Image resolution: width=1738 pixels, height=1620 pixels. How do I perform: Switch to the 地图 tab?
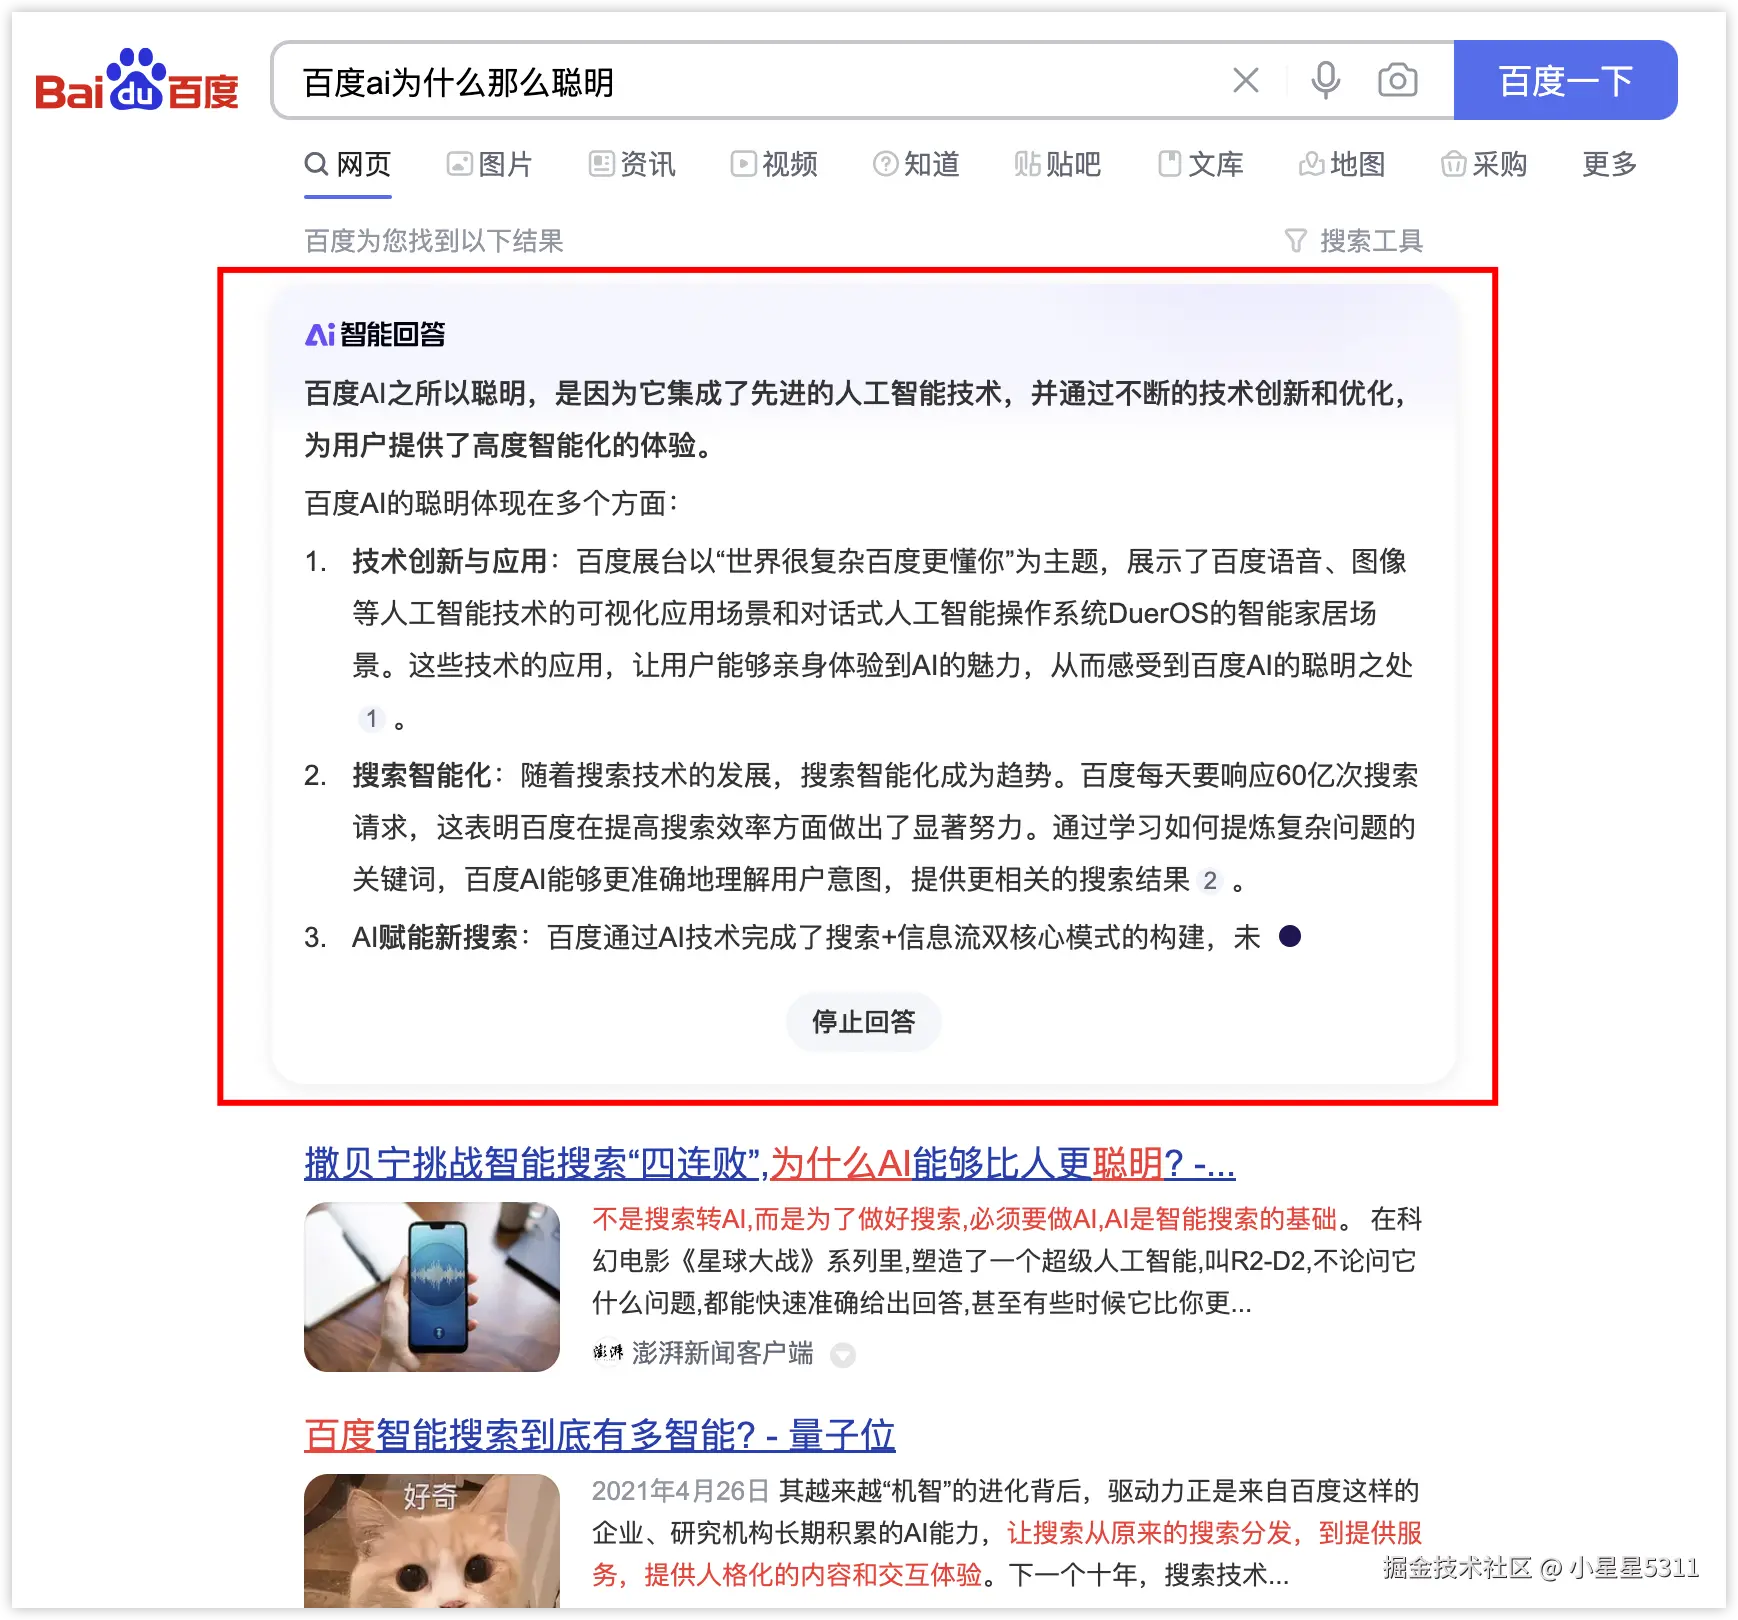1342,164
